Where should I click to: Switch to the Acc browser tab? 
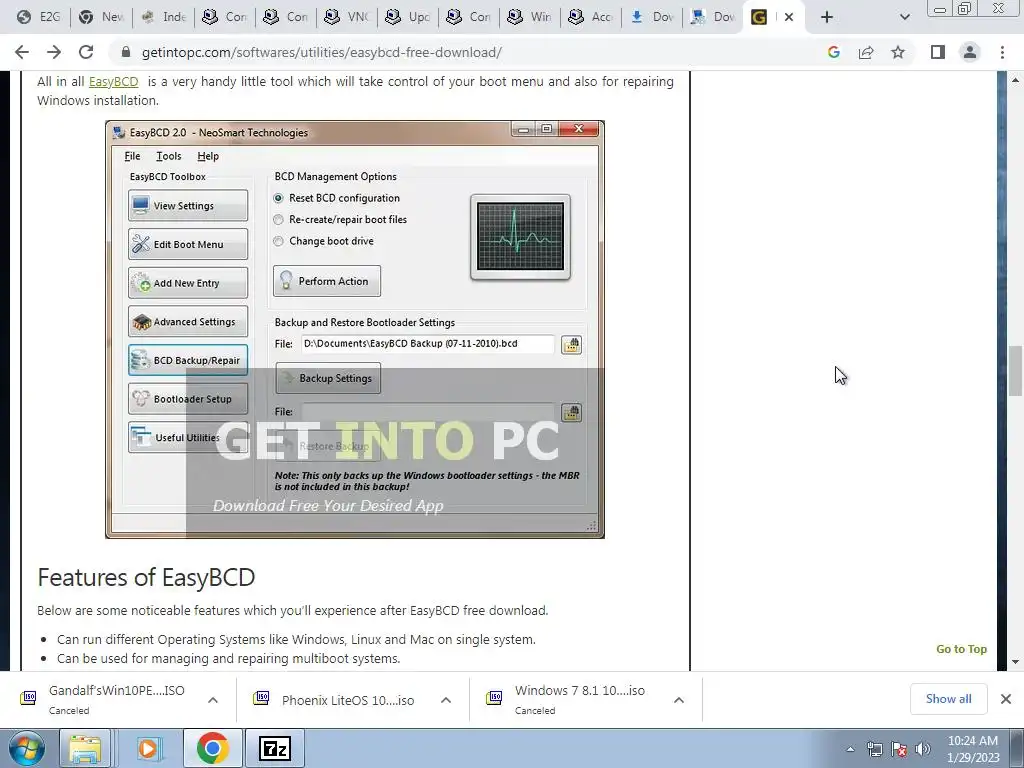pos(591,17)
